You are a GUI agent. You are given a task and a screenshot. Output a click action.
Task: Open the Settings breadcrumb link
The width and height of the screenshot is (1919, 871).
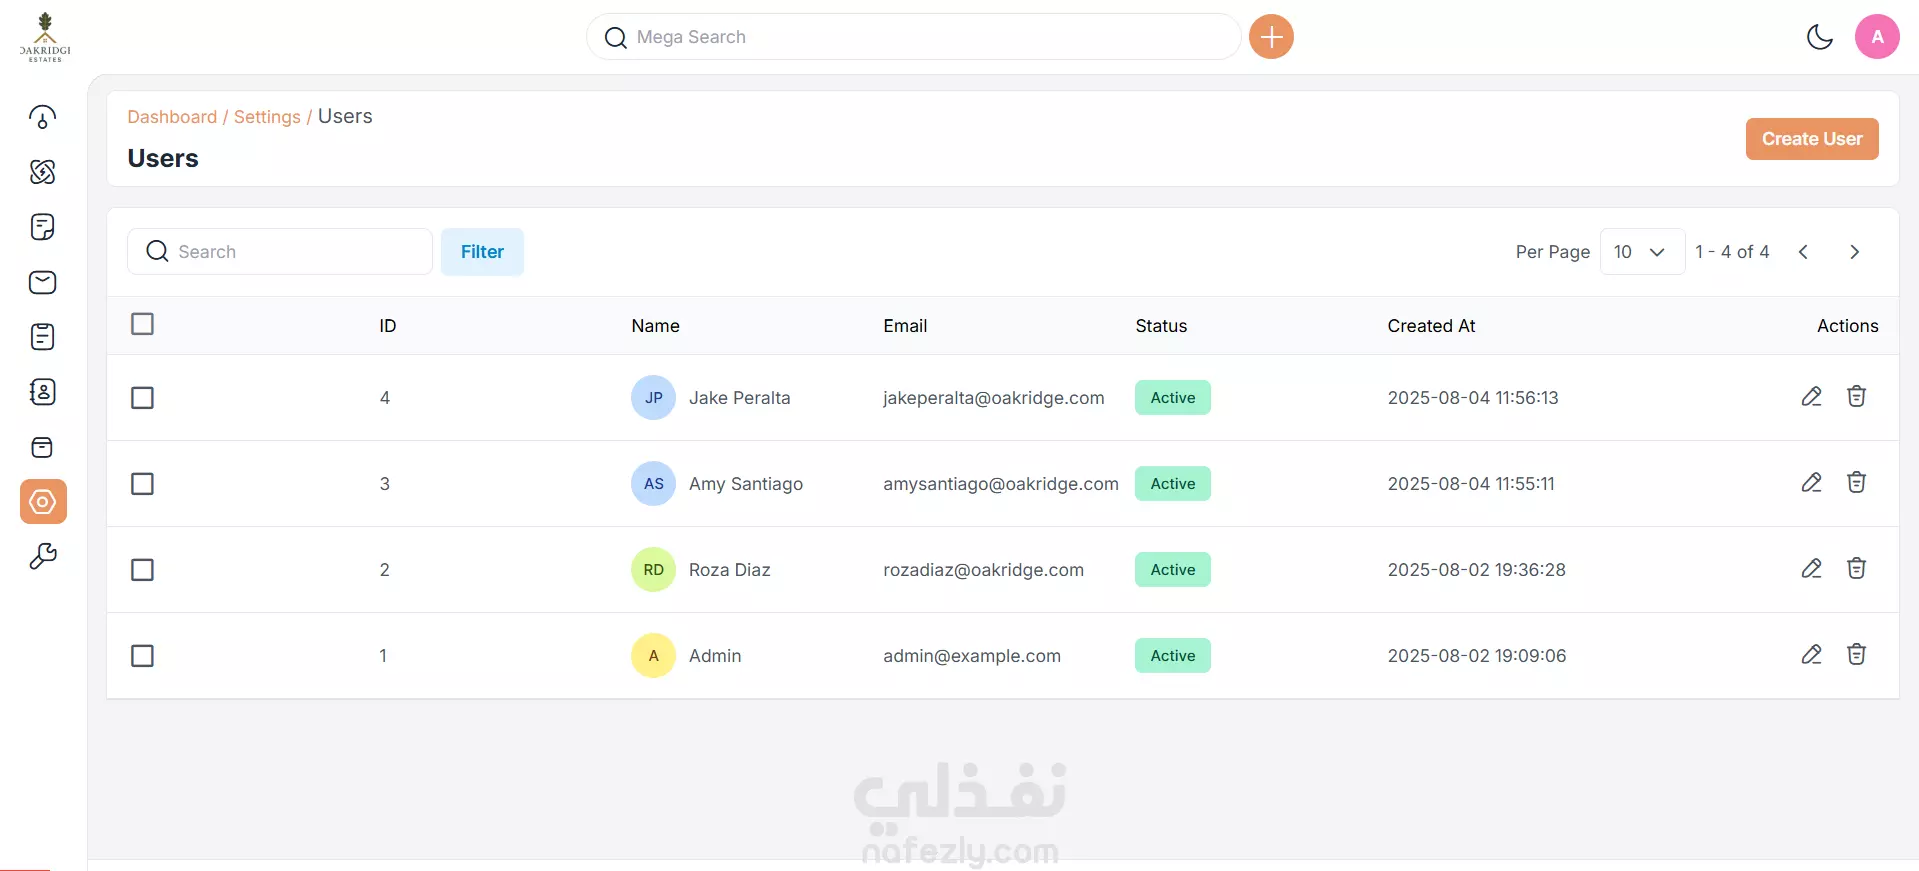(x=267, y=117)
